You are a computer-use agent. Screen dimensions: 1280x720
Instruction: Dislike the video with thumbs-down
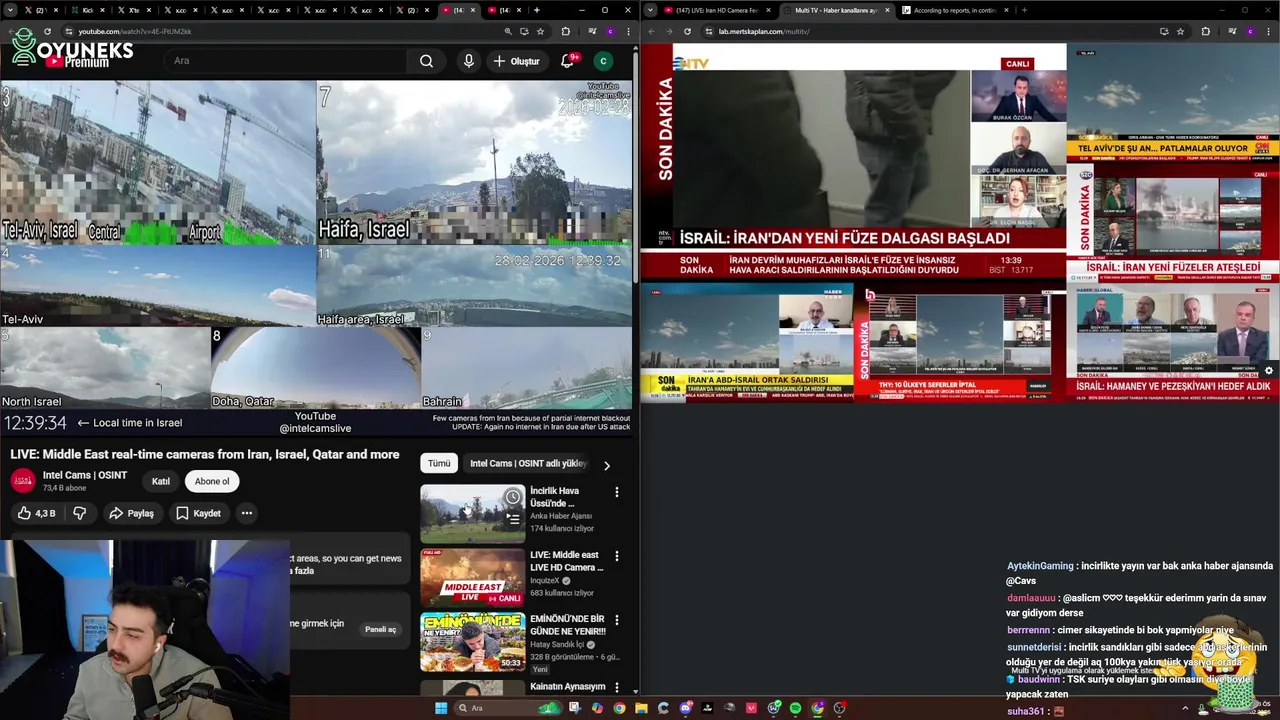click(x=80, y=513)
